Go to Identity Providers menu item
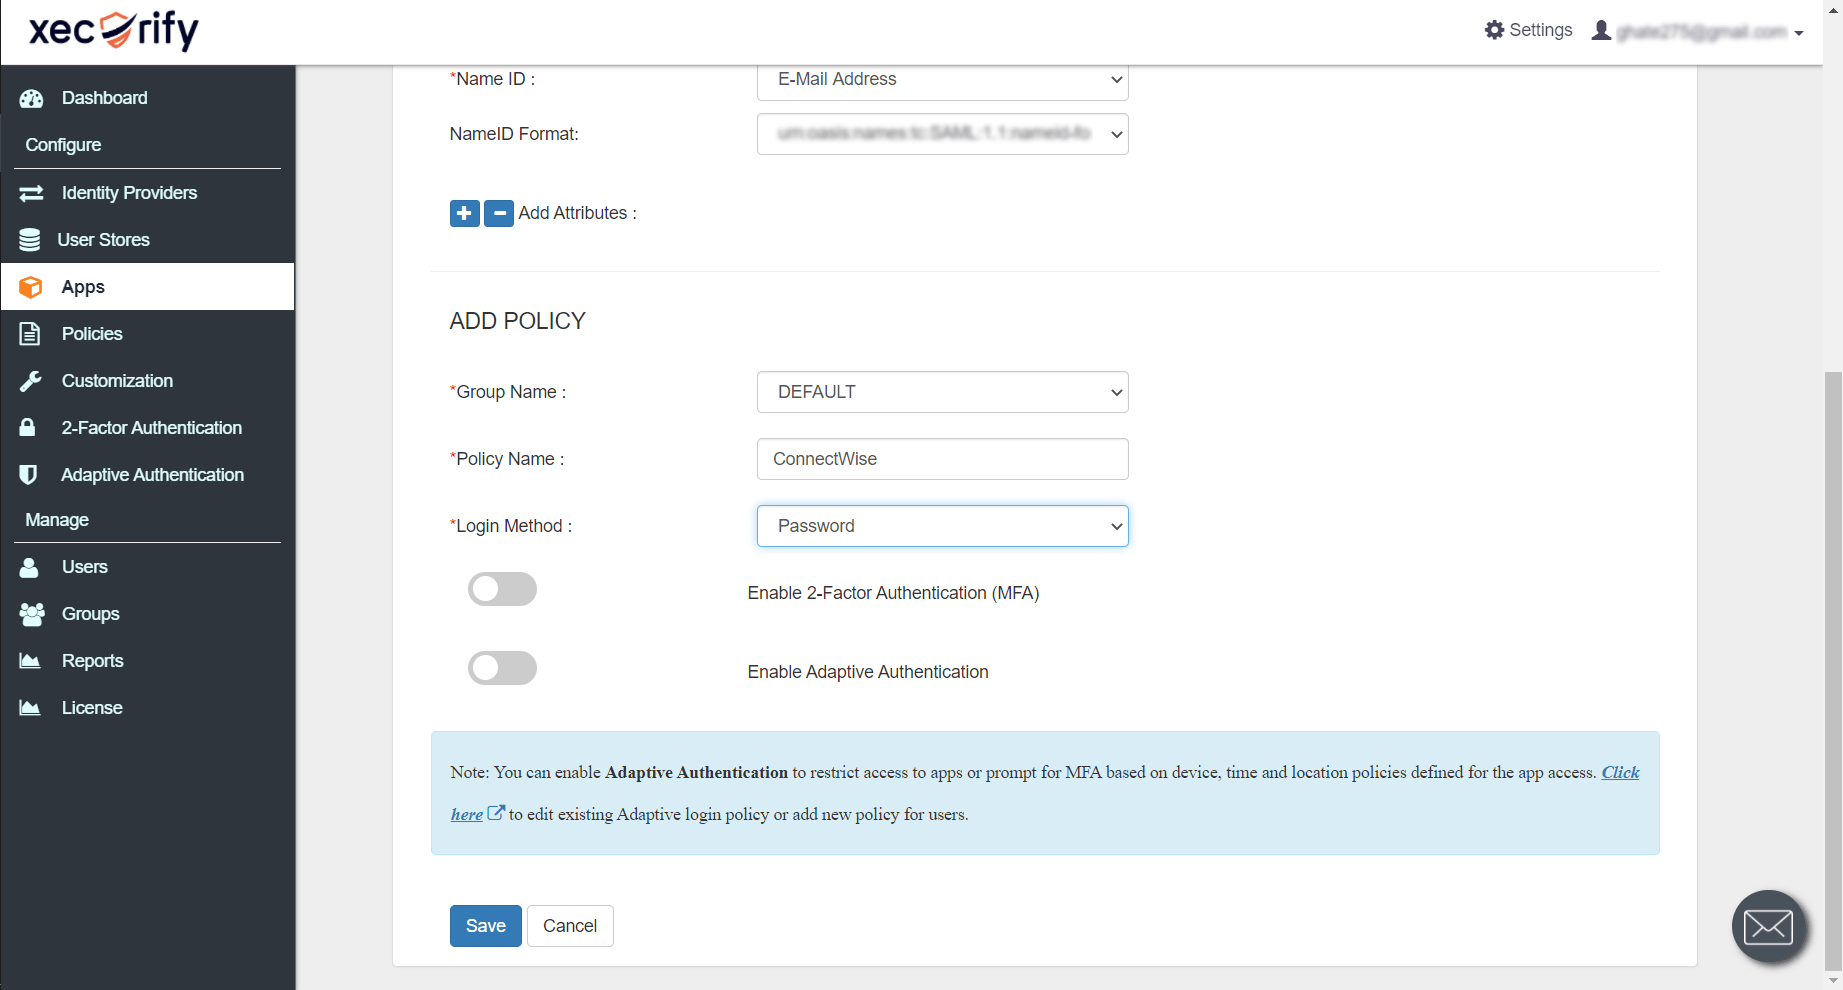1843x990 pixels. point(148,193)
